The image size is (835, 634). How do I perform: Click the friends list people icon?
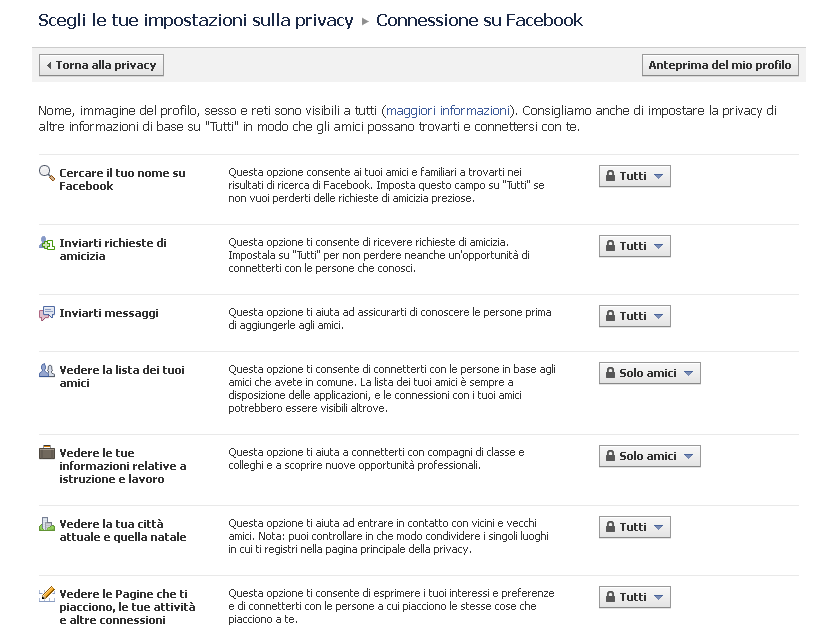point(47,370)
